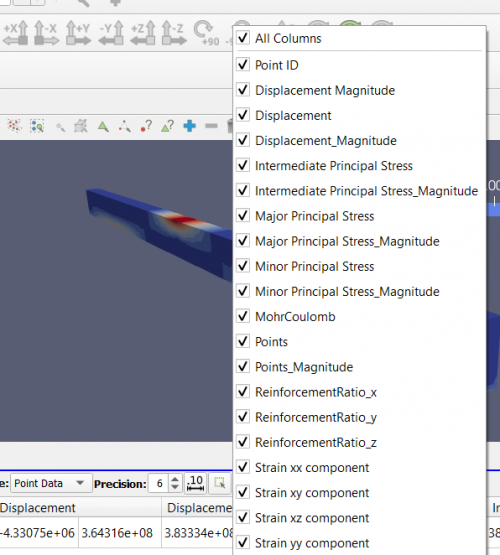Select Strain xy component menu entry
Image resolution: width=500 pixels, height=555 pixels.
pos(359,492)
